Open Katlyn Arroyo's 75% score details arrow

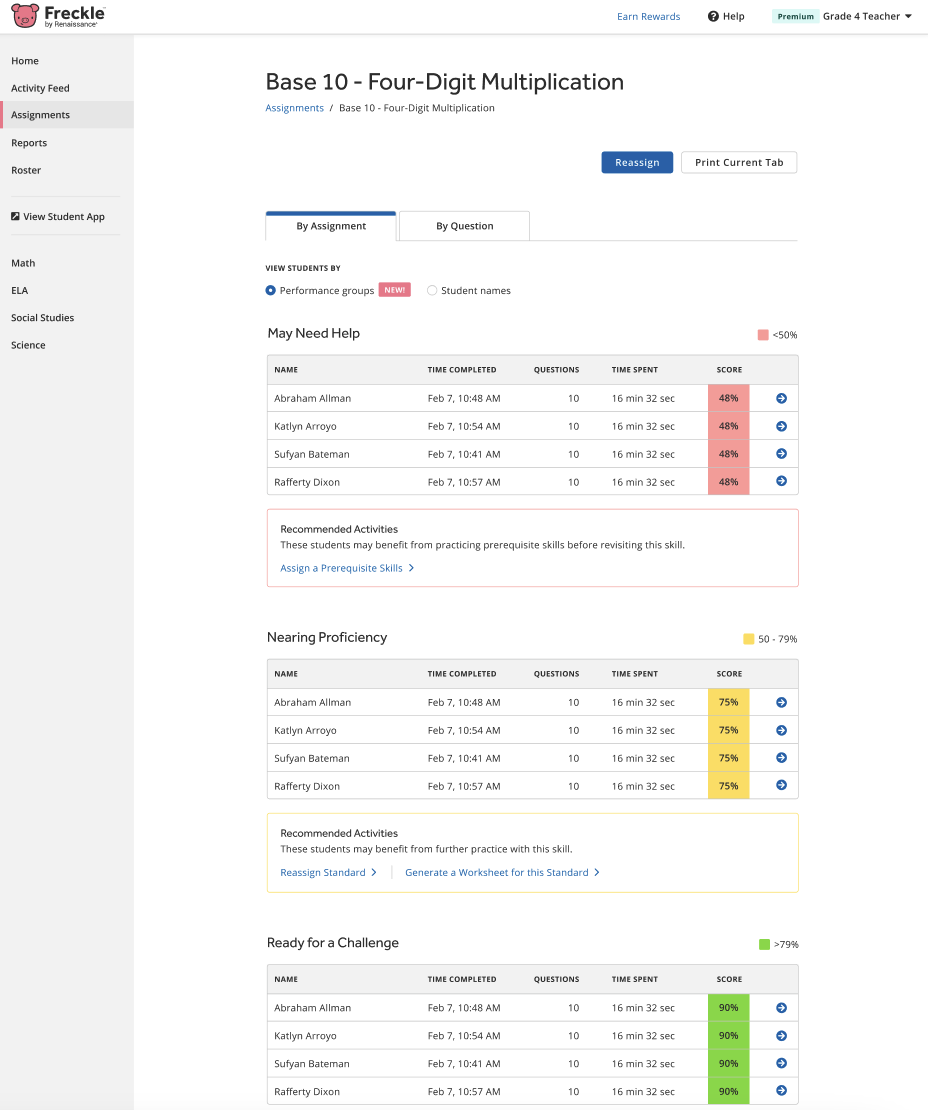[x=781, y=730]
